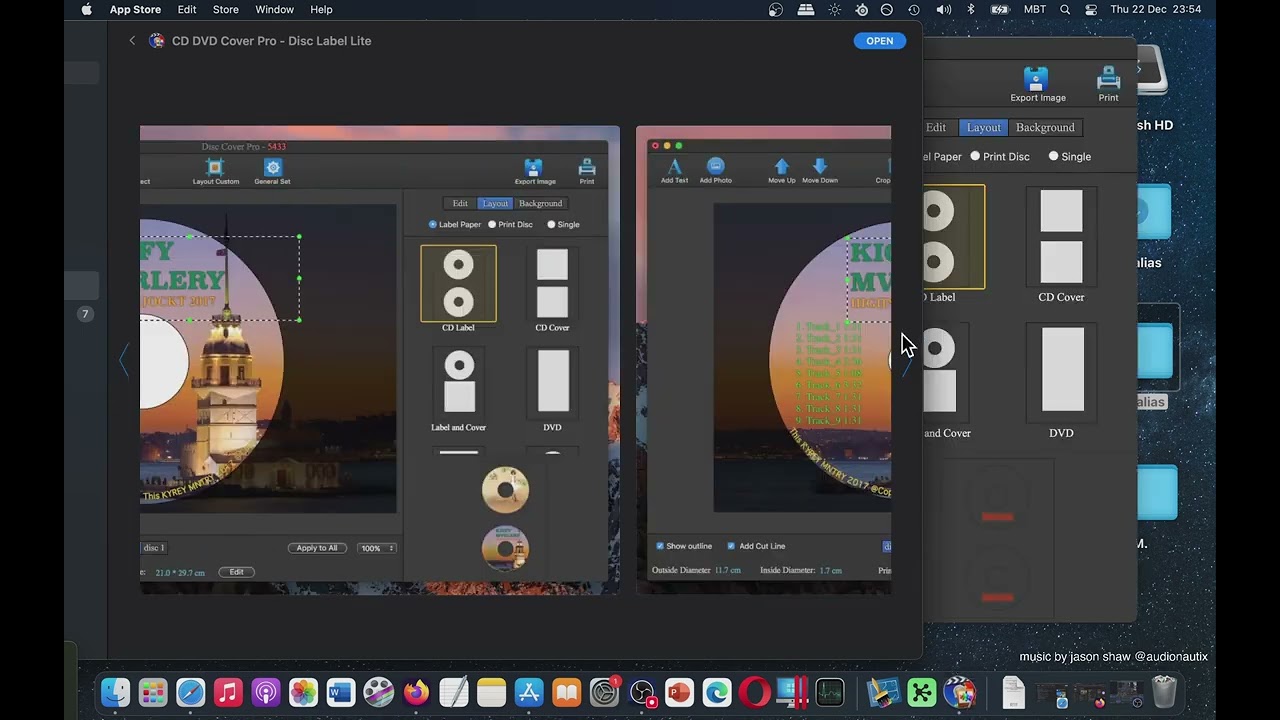Open Books from the Dock
This screenshot has height=720, width=1280.
click(x=566, y=692)
